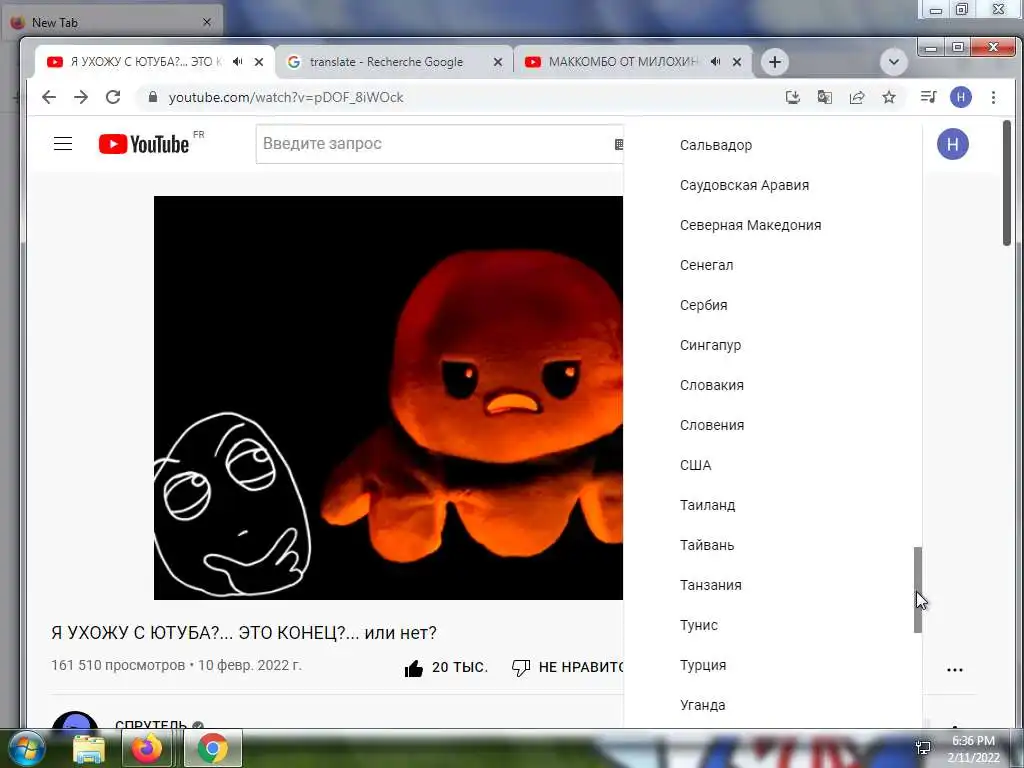Click the network tray icon

coord(923,748)
